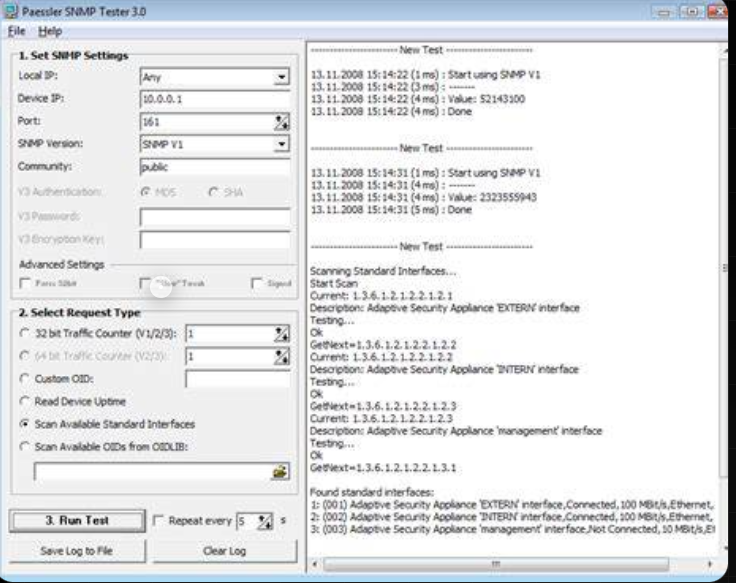Click the log's left scroll arrow
Viewport: 736px width, 583px height.
314,564
